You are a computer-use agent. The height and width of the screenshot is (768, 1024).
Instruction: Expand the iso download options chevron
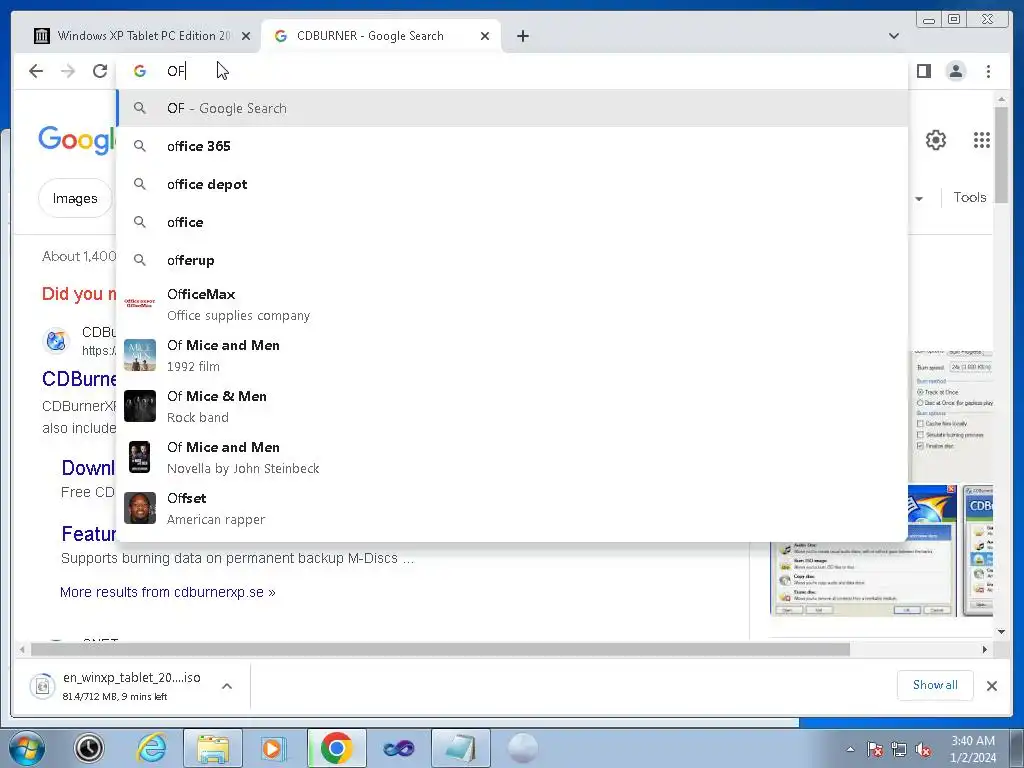(x=227, y=686)
